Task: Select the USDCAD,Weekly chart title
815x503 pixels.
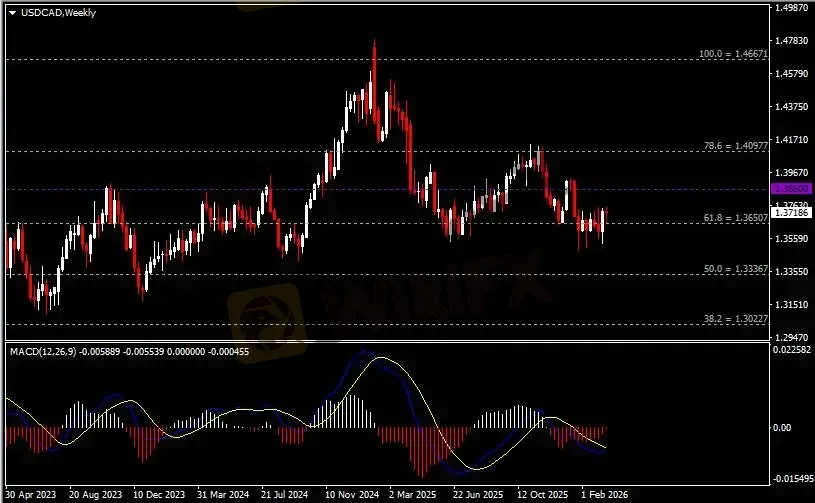Action: coord(53,13)
